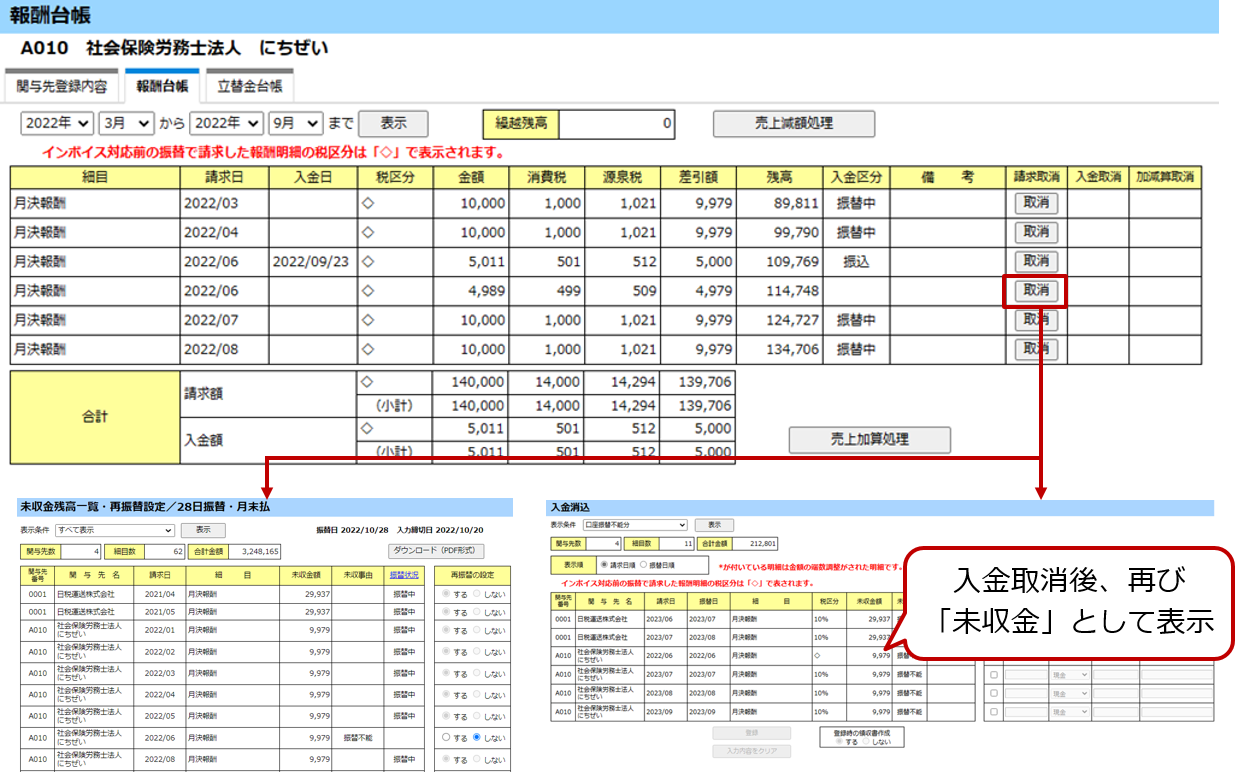This screenshot has height=772, width=1235.
Task: Click the red-highlighted 取消 for the 4,989 row
Action: 1035,291
